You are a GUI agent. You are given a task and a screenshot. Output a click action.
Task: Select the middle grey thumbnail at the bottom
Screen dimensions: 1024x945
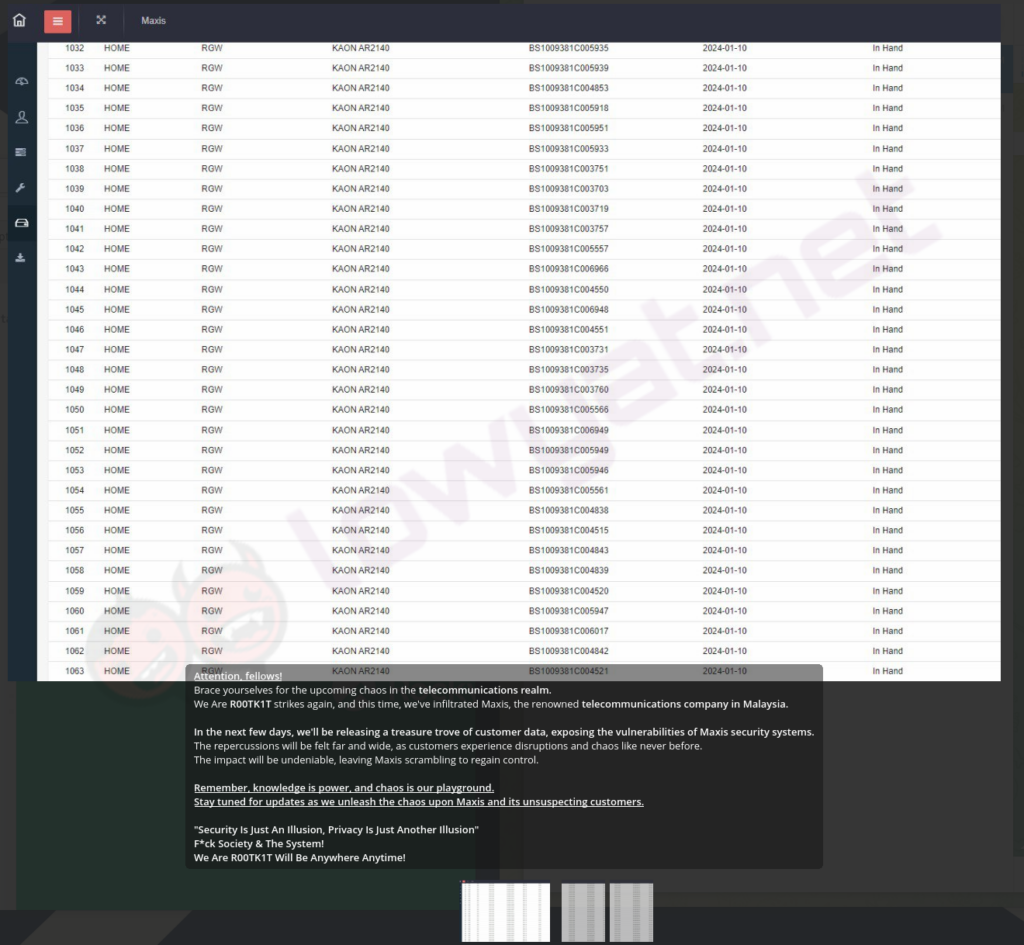coord(583,911)
